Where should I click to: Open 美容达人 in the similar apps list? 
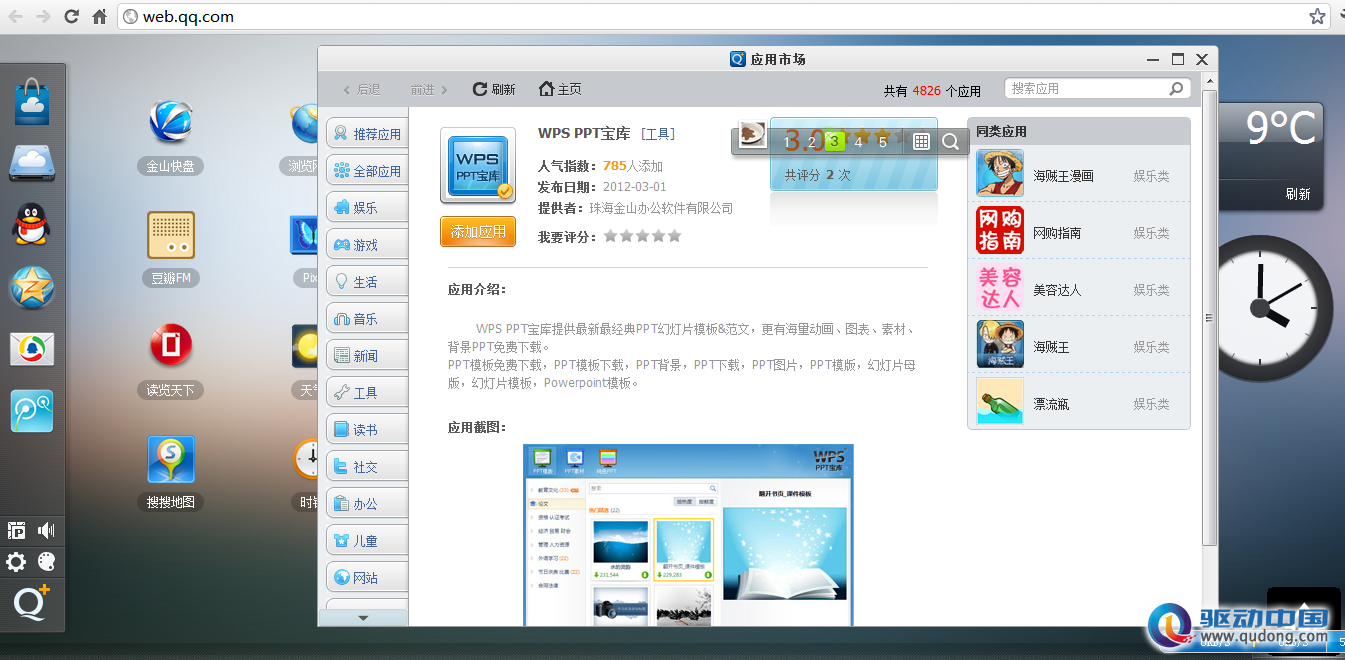click(x=1079, y=289)
